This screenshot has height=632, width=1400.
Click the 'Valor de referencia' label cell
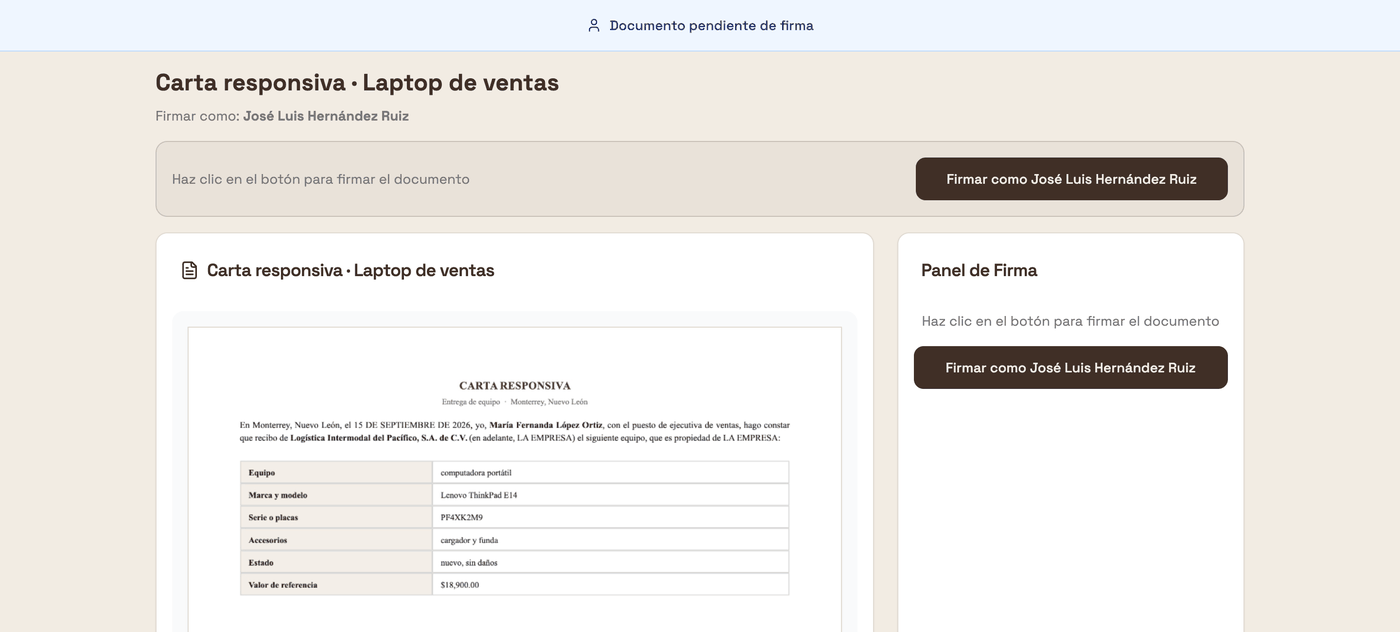(336, 584)
